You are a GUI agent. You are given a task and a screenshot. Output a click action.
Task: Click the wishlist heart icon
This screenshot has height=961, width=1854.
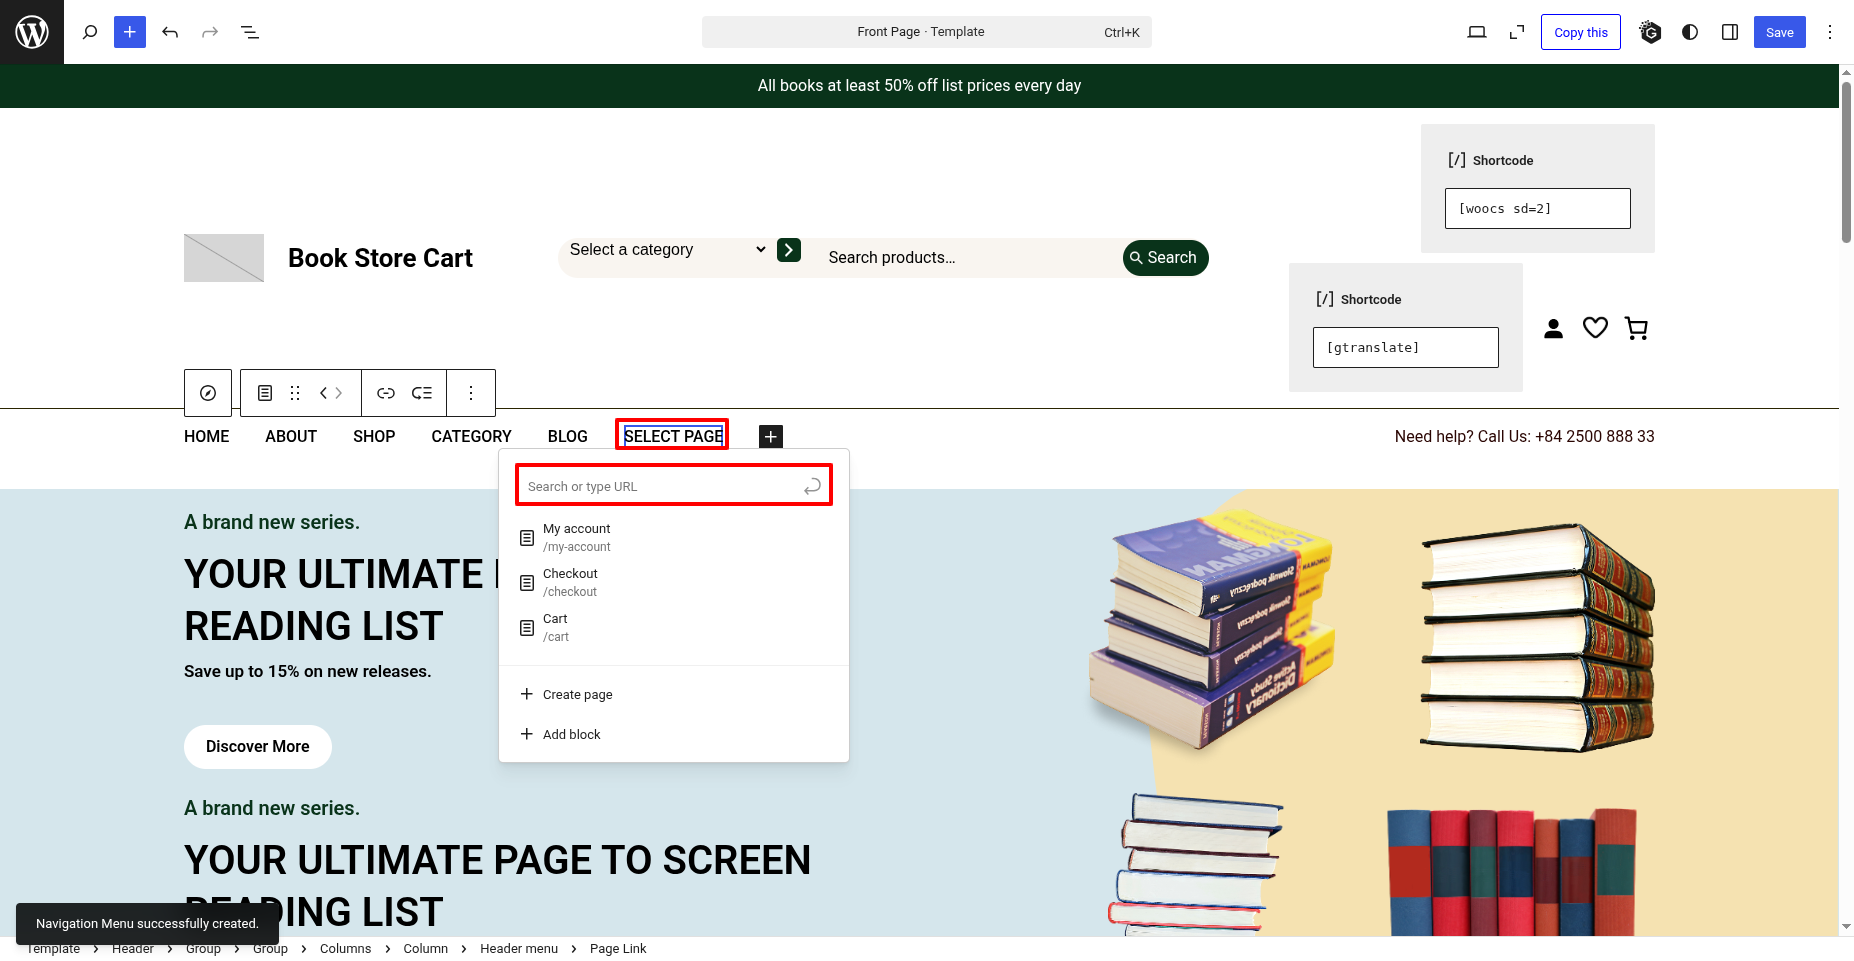point(1595,328)
